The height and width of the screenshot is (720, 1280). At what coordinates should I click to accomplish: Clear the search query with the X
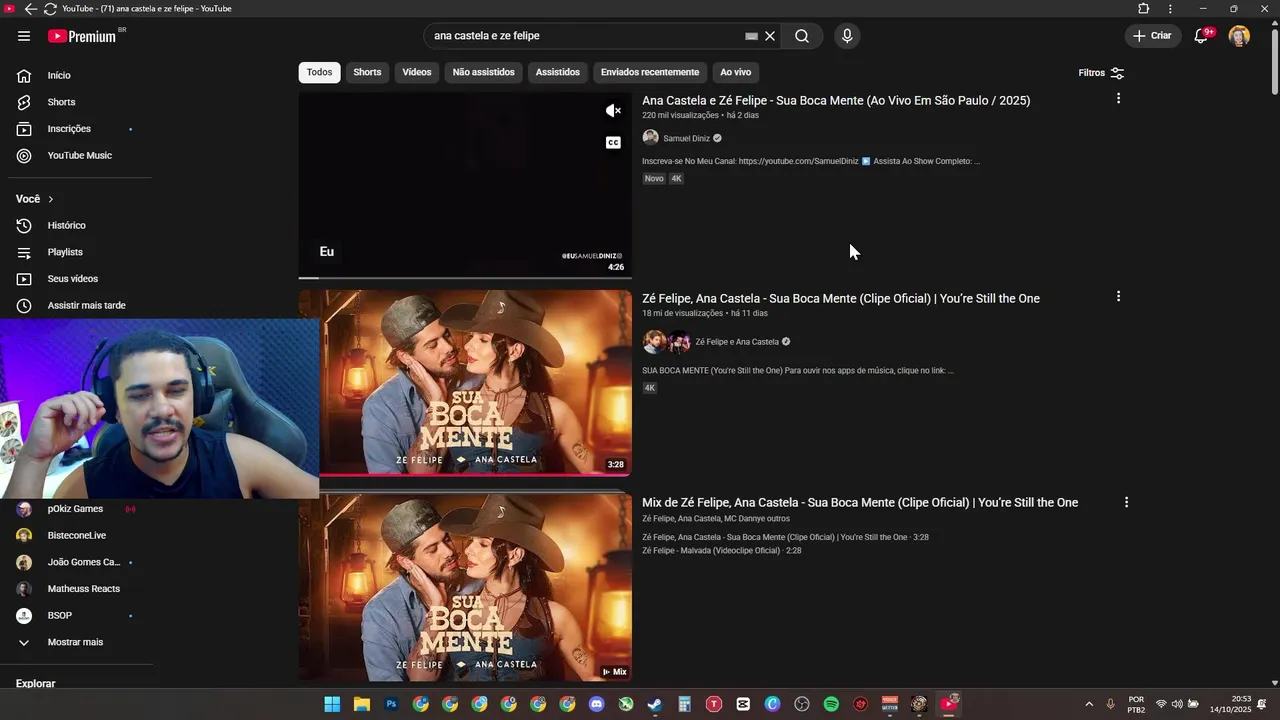click(x=770, y=36)
